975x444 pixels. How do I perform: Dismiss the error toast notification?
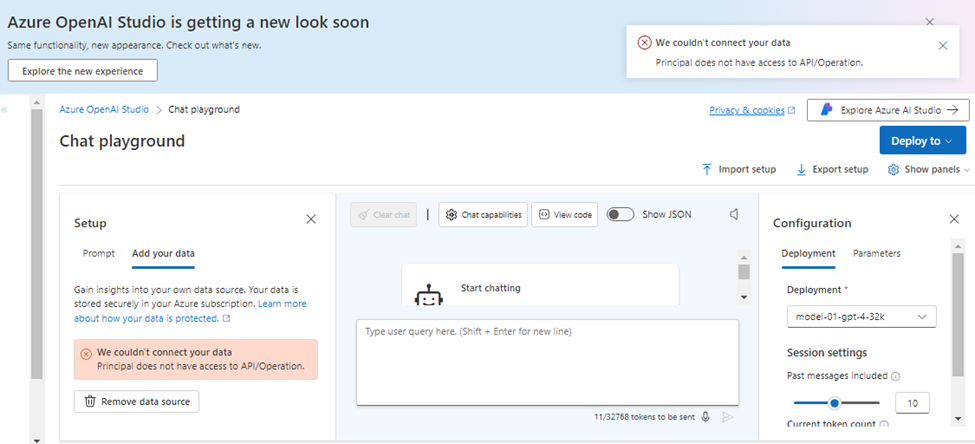pyautogui.click(x=943, y=45)
